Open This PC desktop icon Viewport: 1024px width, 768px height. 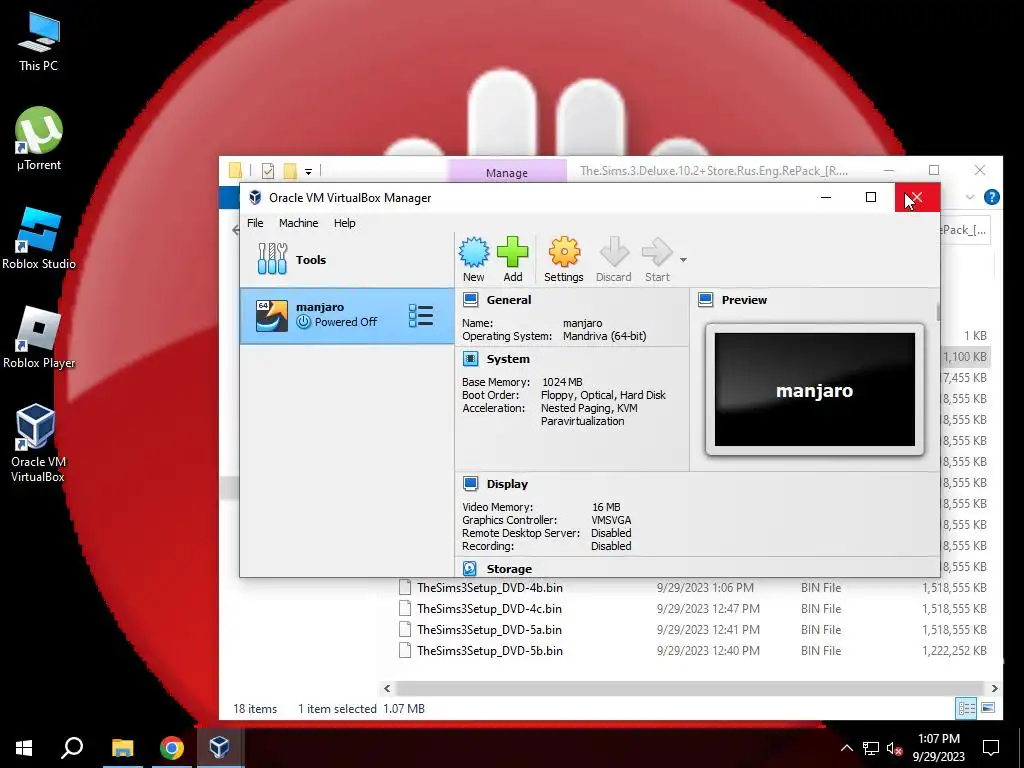tap(38, 41)
